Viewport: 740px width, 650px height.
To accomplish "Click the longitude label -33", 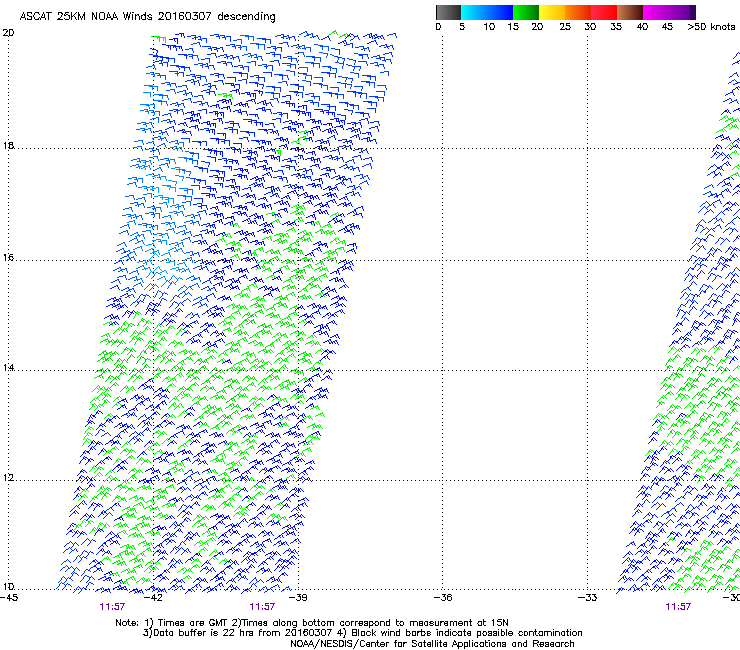I will [x=588, y=598].
